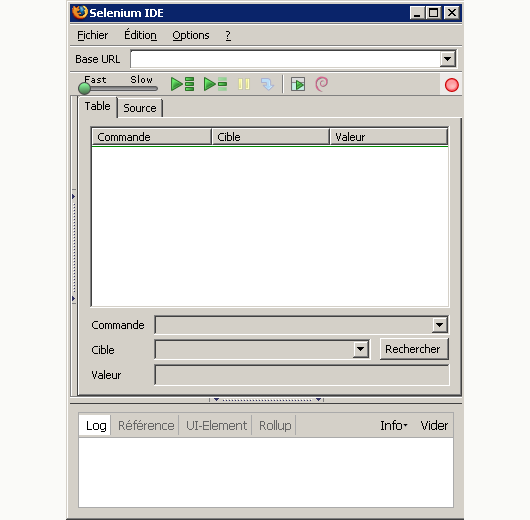Expand the Commande combo box arrow
The height and width of the screenshot is (520, 530).
[x=439, y=325]
